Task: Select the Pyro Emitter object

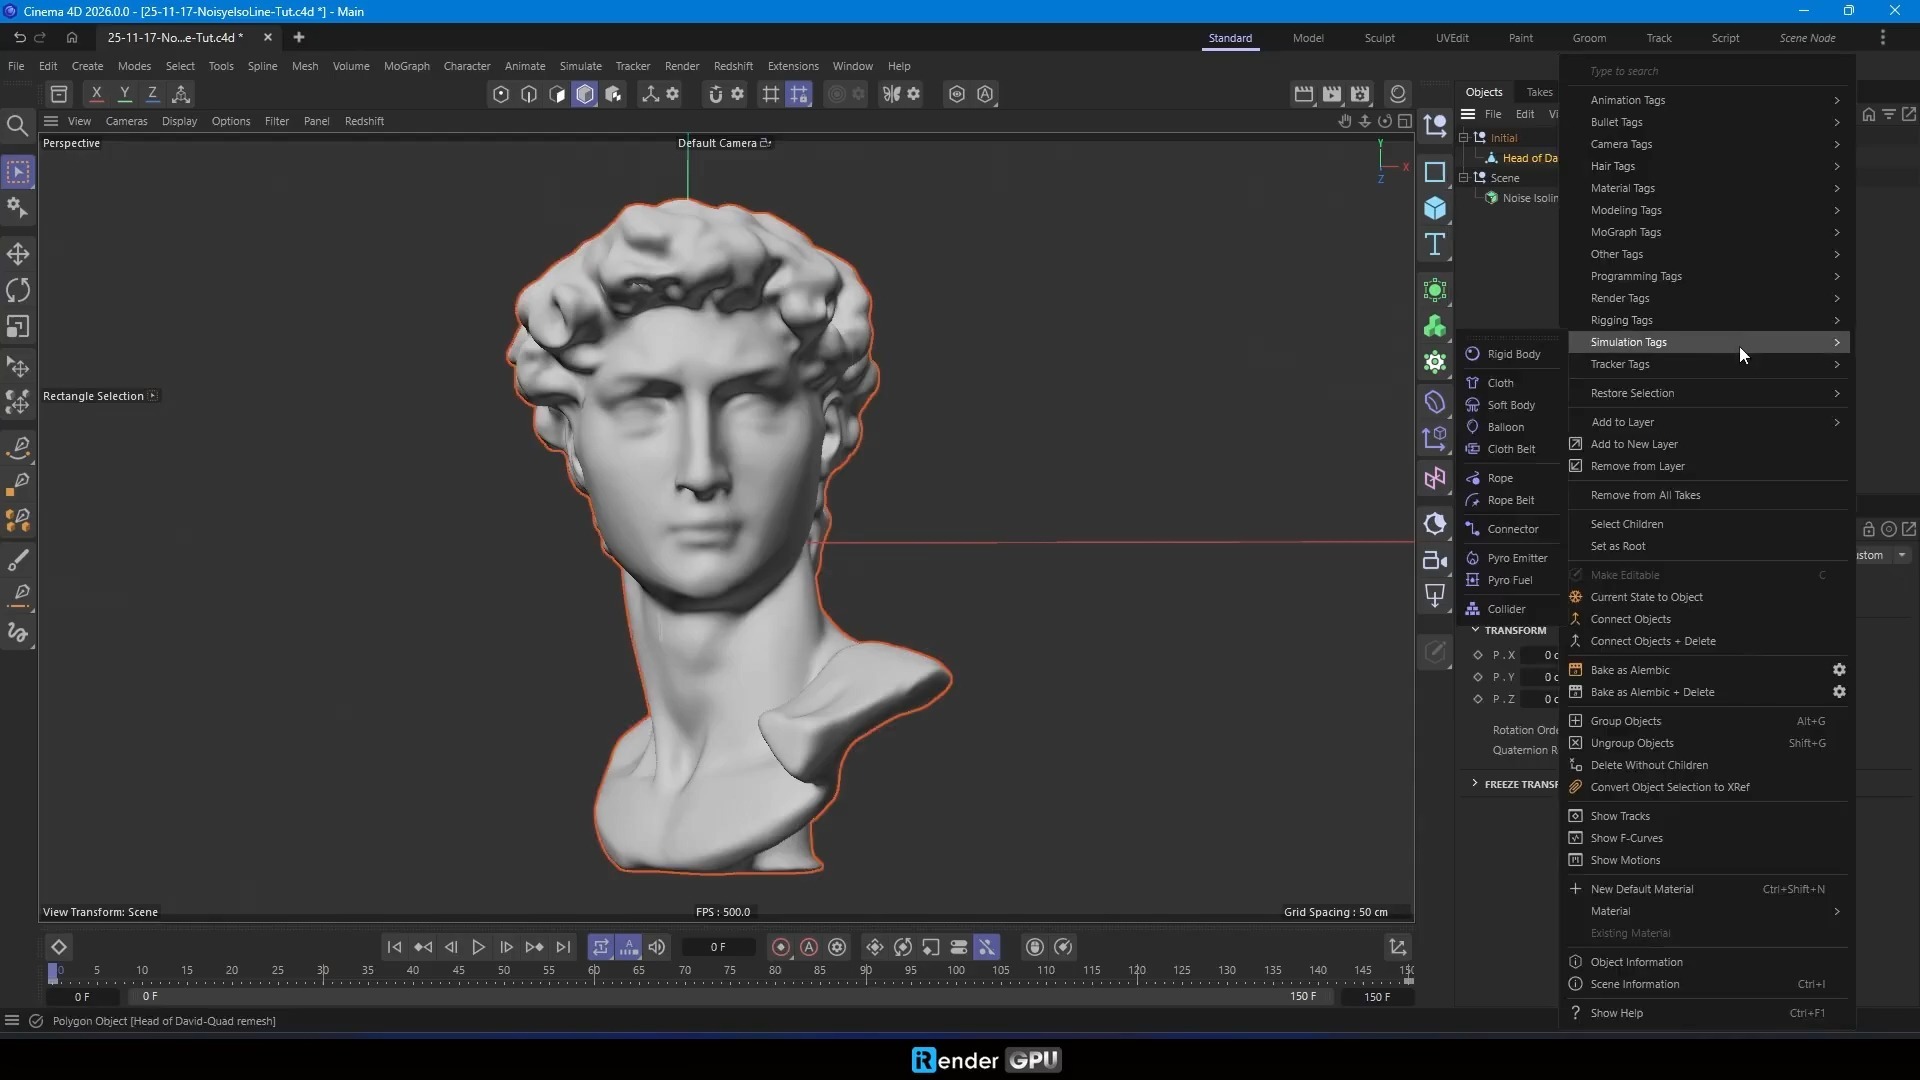Action: pos(1517,558)
